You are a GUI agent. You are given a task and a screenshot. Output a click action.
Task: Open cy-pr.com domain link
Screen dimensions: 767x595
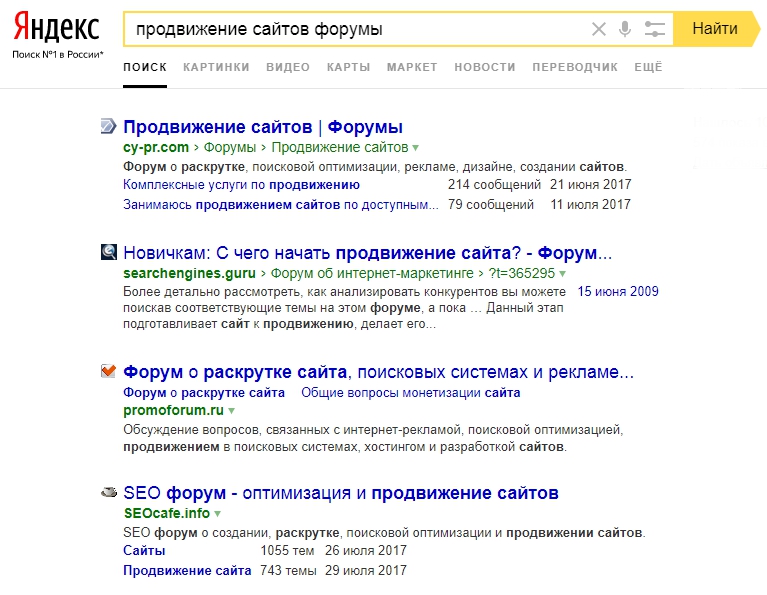click(156, 147)
